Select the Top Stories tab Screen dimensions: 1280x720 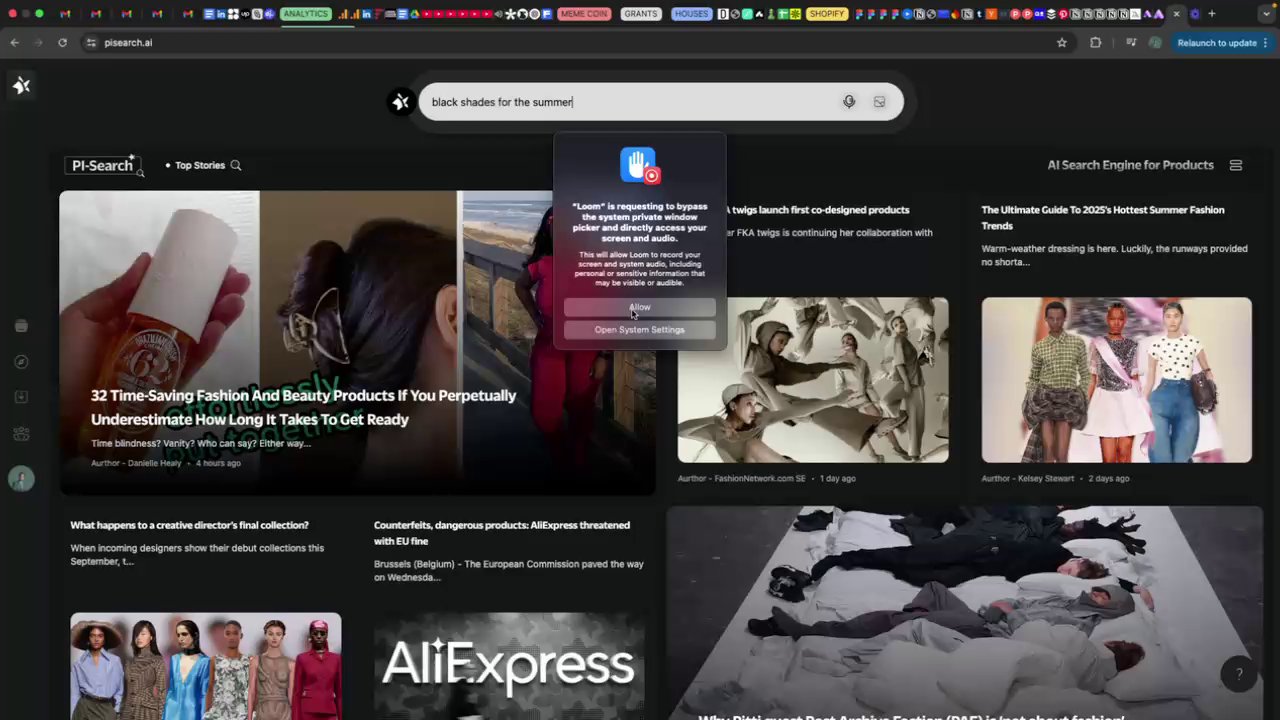(200, 165)
